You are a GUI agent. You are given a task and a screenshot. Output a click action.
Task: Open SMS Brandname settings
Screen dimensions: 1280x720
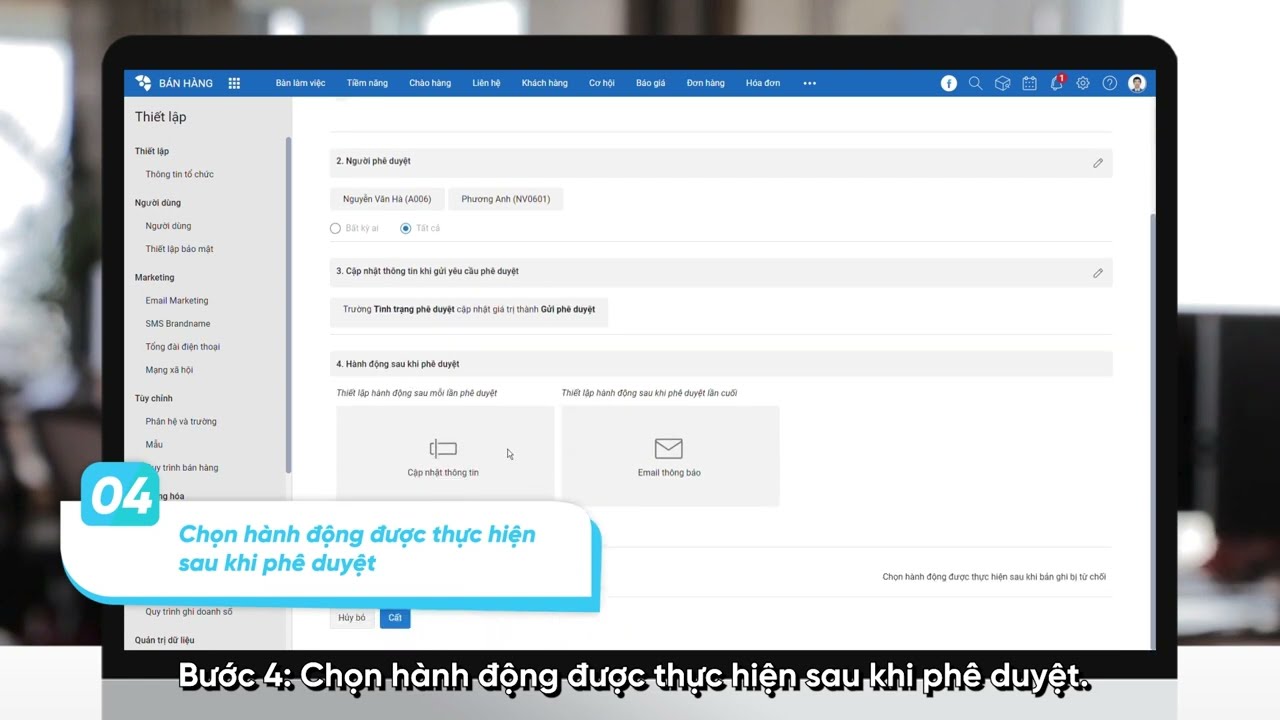[178, 323]
